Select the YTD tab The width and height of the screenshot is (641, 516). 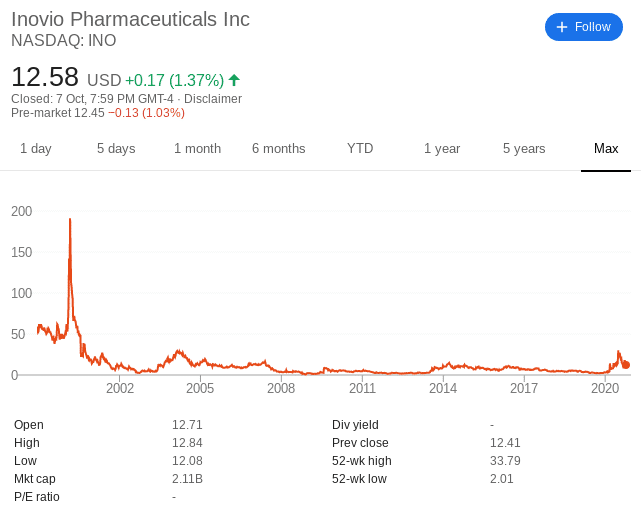360,148
